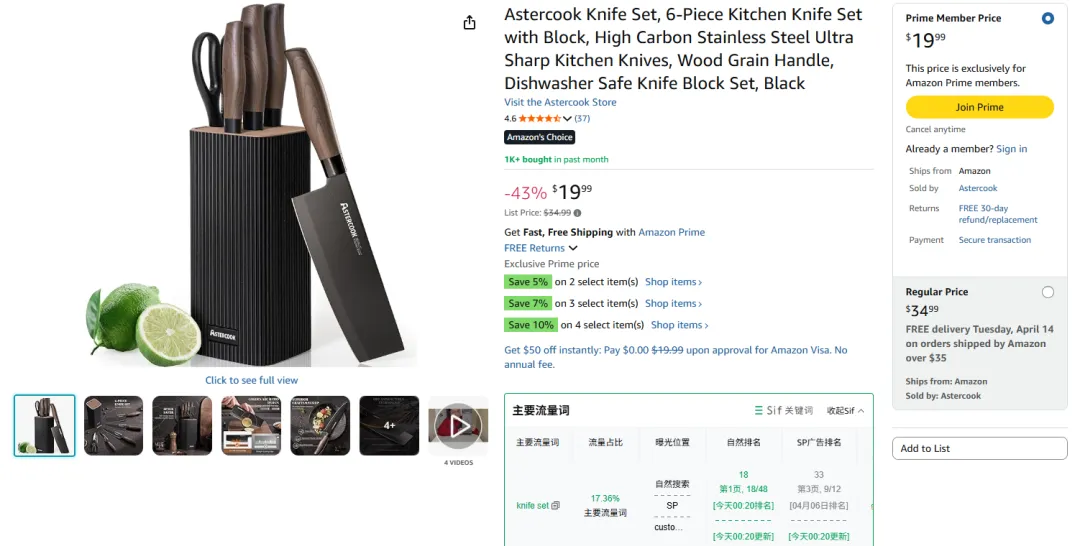Open the Sif keyword menu icon
The width and height of the screenshot is (1080, 546).
coord(759,411)
